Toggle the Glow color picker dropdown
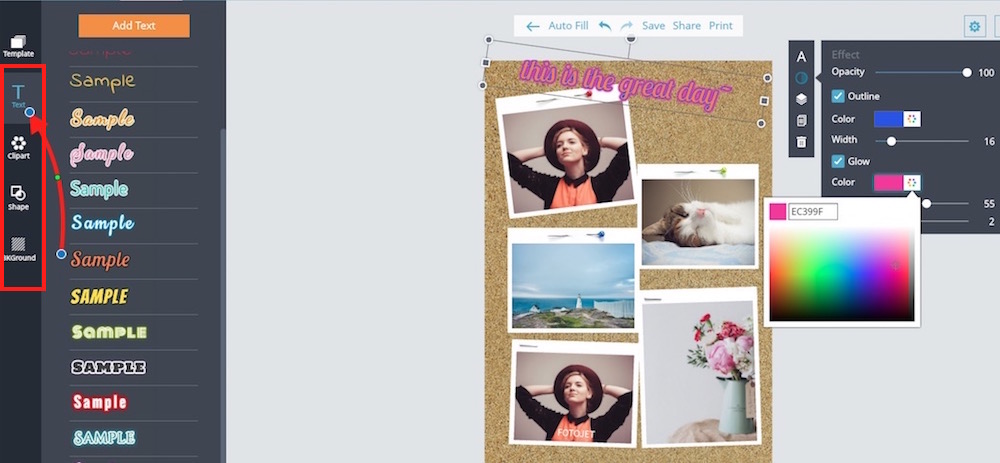The height and width of the screenshot is (463, 1000). (911, 182)
